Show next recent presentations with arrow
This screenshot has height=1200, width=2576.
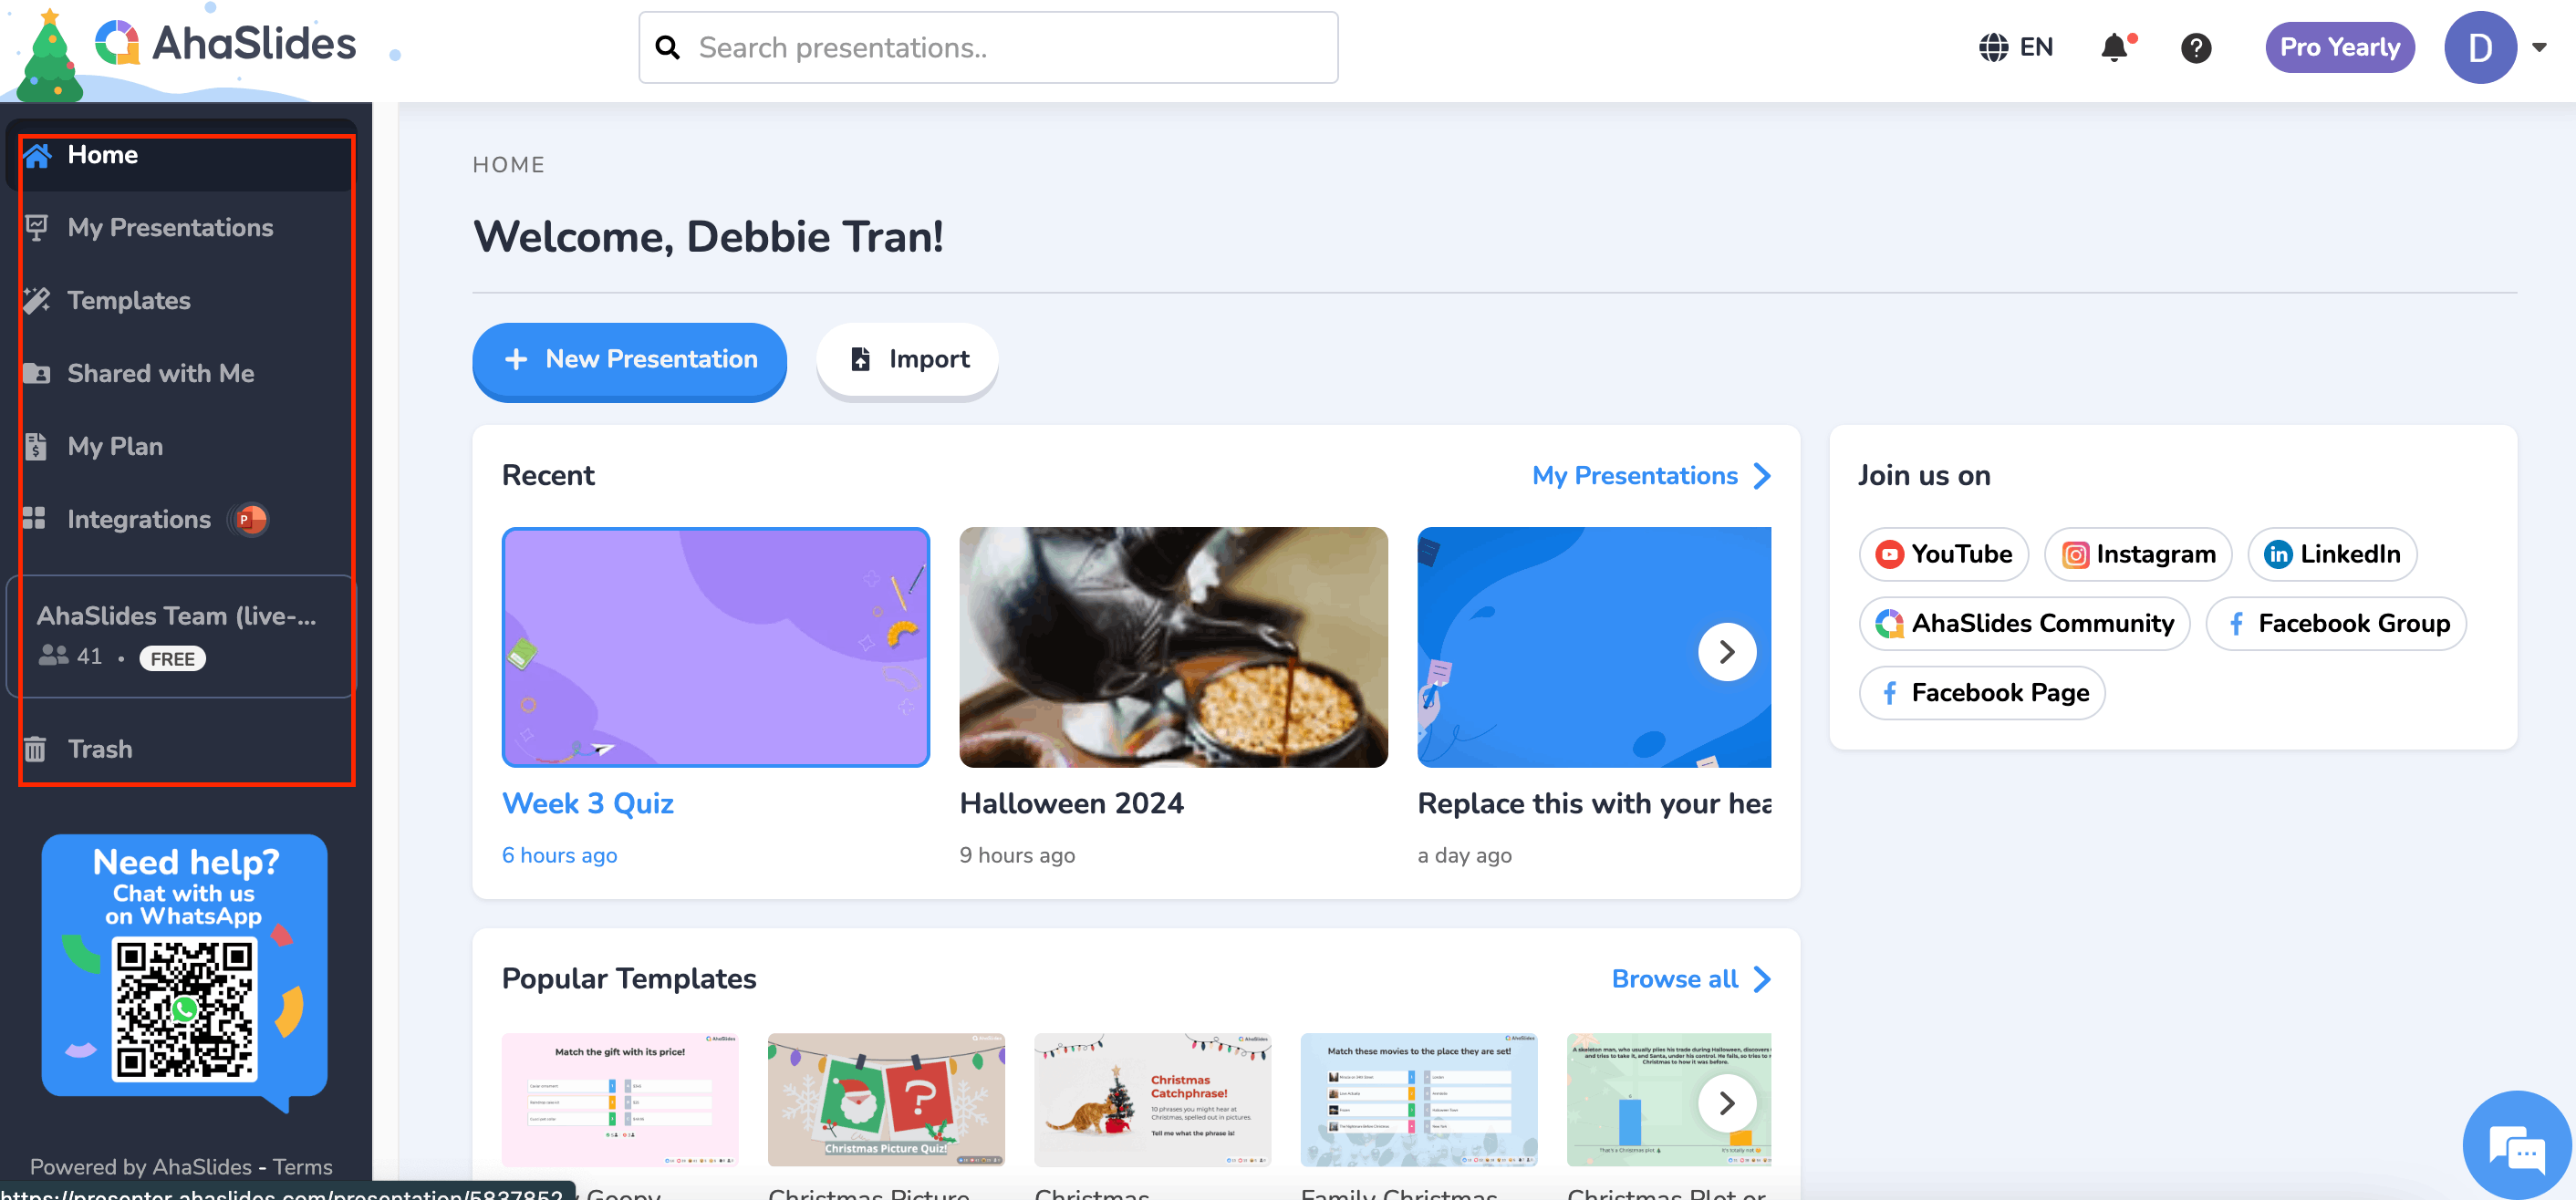click(x=1727, y=652)
